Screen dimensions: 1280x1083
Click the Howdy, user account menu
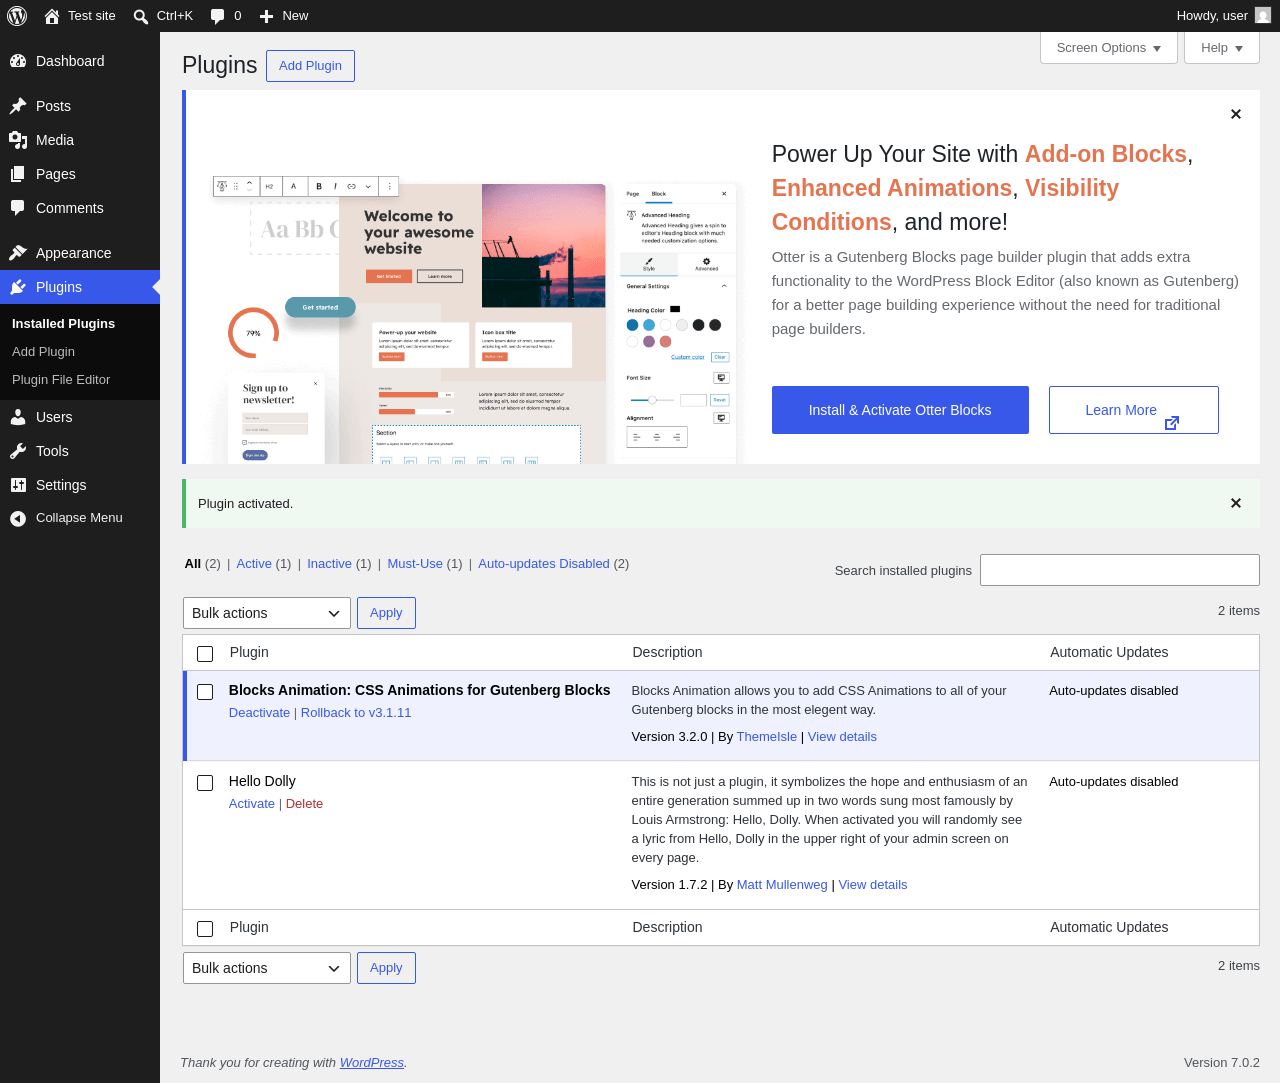coord(1223,16)
